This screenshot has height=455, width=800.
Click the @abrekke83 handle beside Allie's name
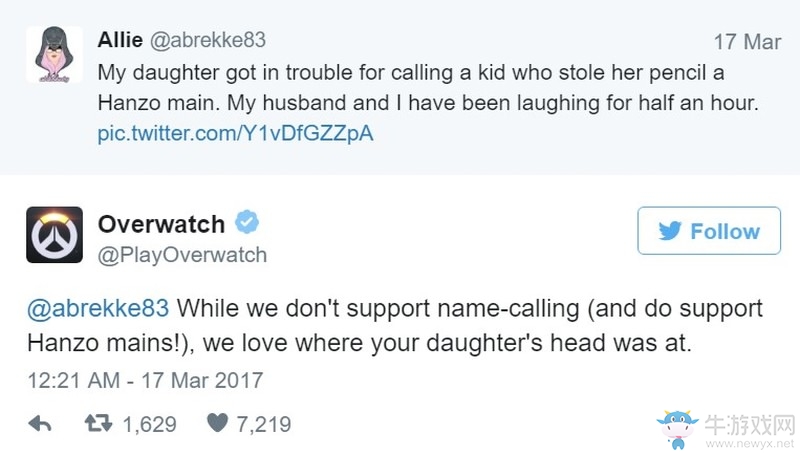pyautogui.click(x=209, y=41)
